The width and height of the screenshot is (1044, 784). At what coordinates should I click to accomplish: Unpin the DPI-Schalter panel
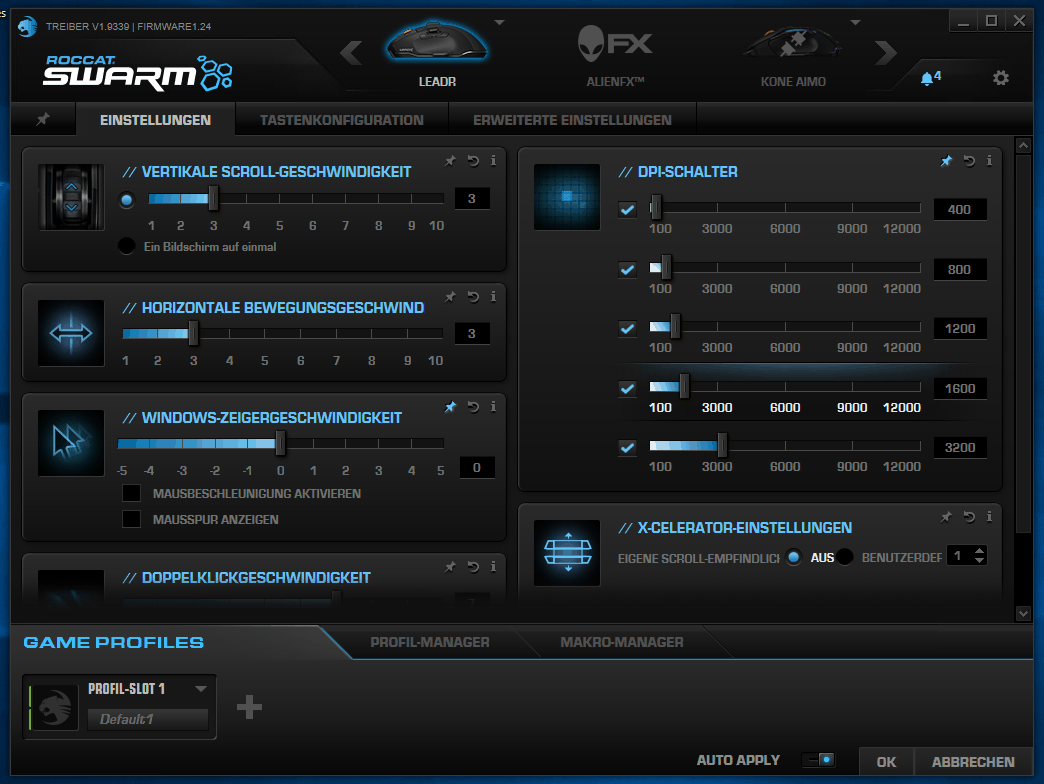click(946, 160)
